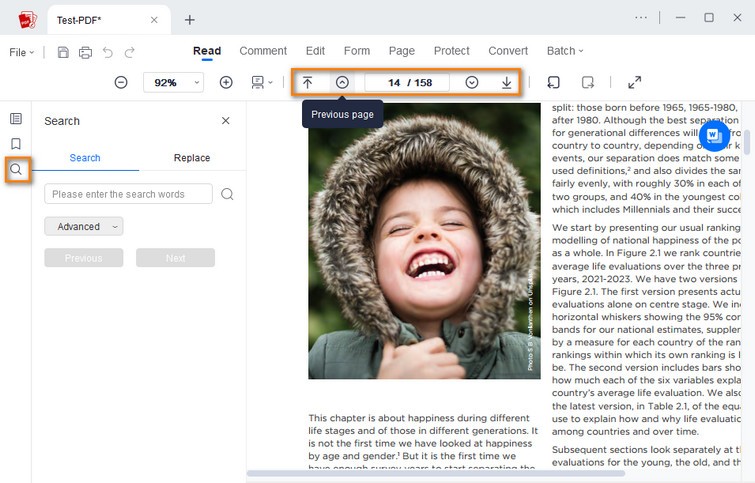The width and height of the screenshot is (755, 483).
Task: Switch to the Edit tab
Action: 315,51
